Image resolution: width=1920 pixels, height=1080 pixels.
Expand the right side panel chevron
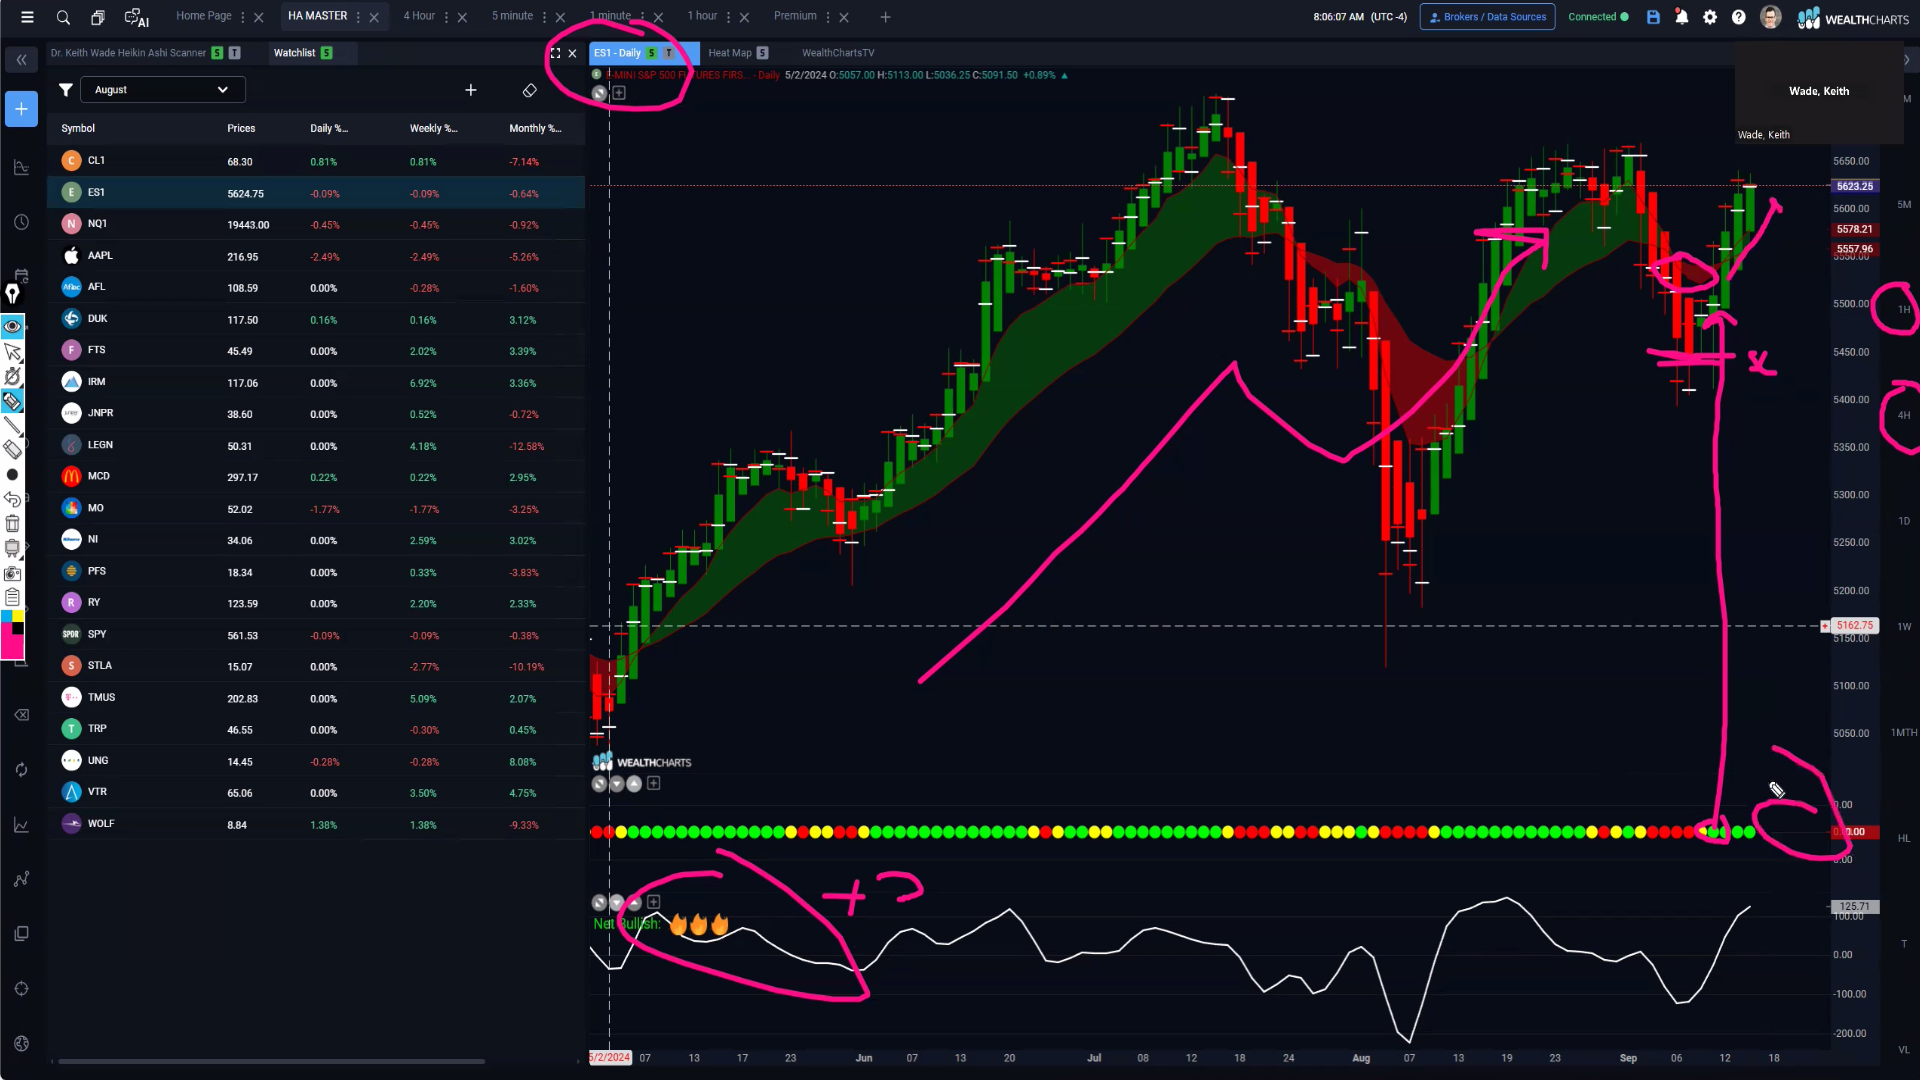1906,60
